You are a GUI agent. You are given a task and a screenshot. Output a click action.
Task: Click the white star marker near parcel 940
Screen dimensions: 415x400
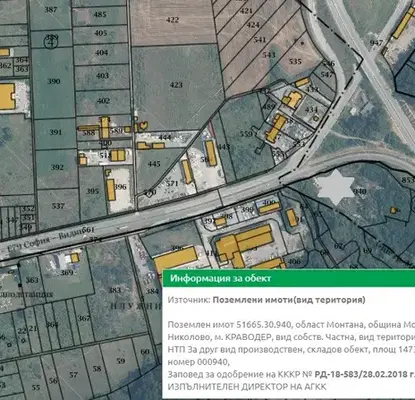point(335,187)
